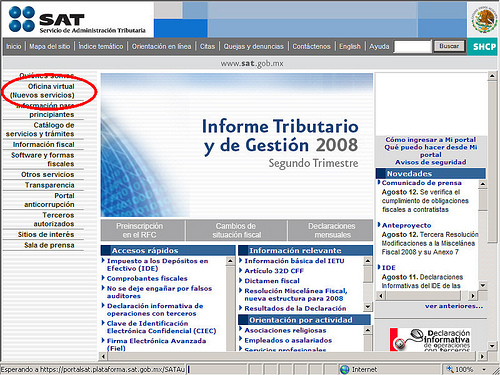Open Comprobantes fiscales
Viewport: 500px width, 375px height.
(147, 278)
